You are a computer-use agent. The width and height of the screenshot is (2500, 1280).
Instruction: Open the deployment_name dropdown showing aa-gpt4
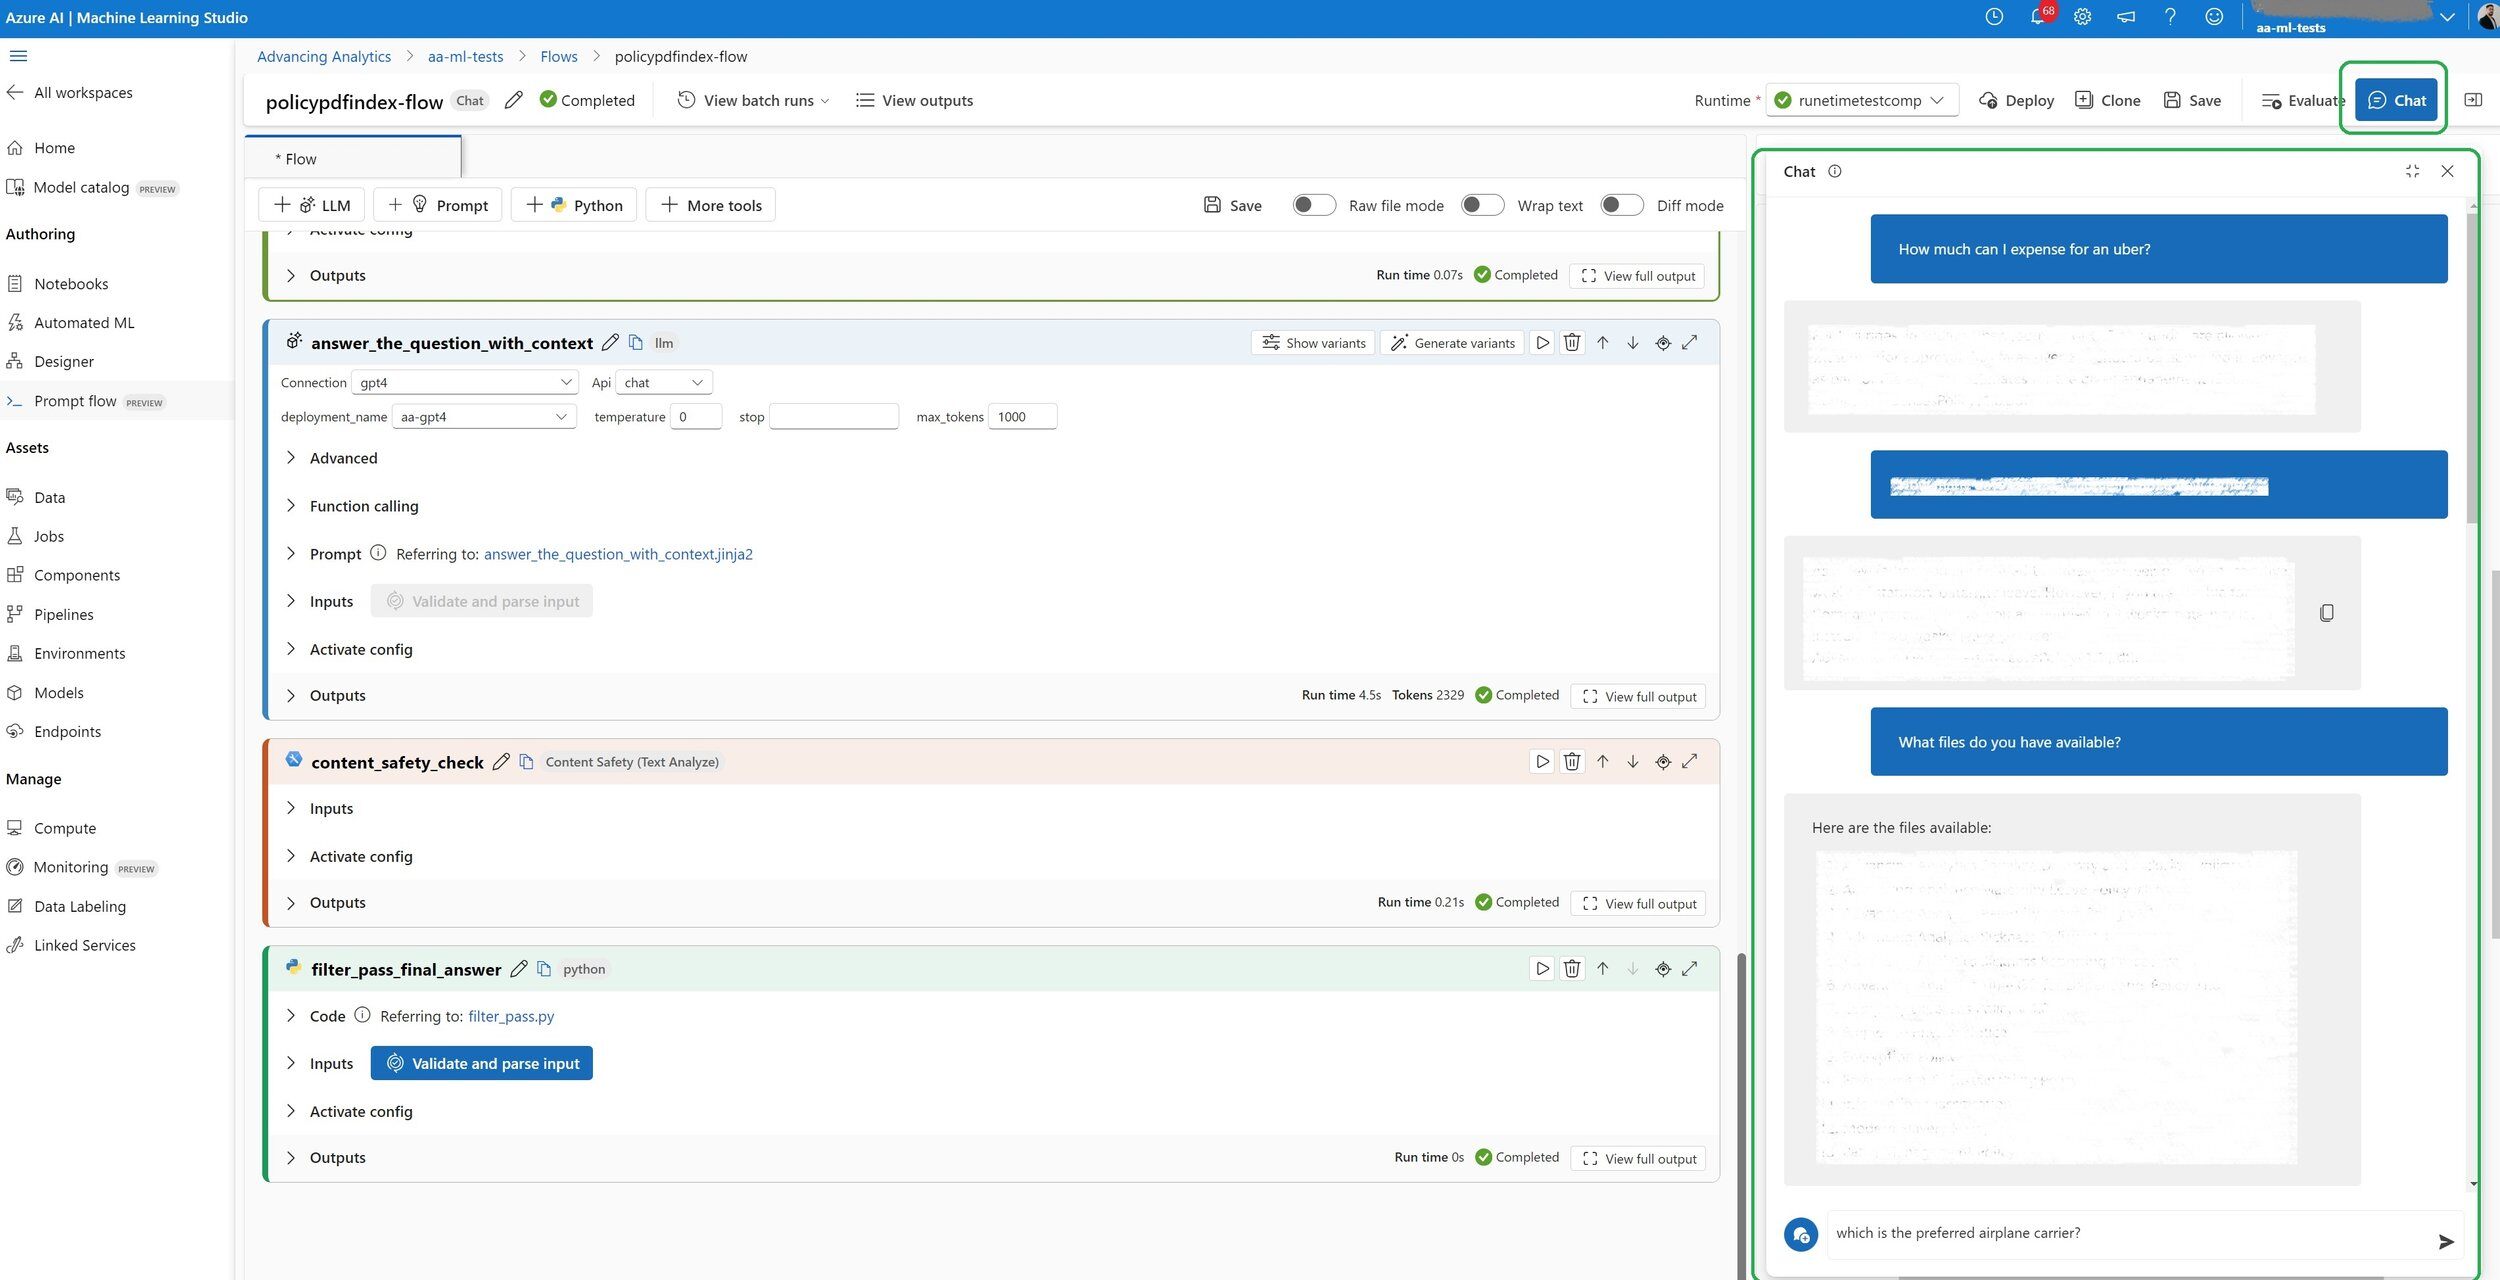pos(483,416)
